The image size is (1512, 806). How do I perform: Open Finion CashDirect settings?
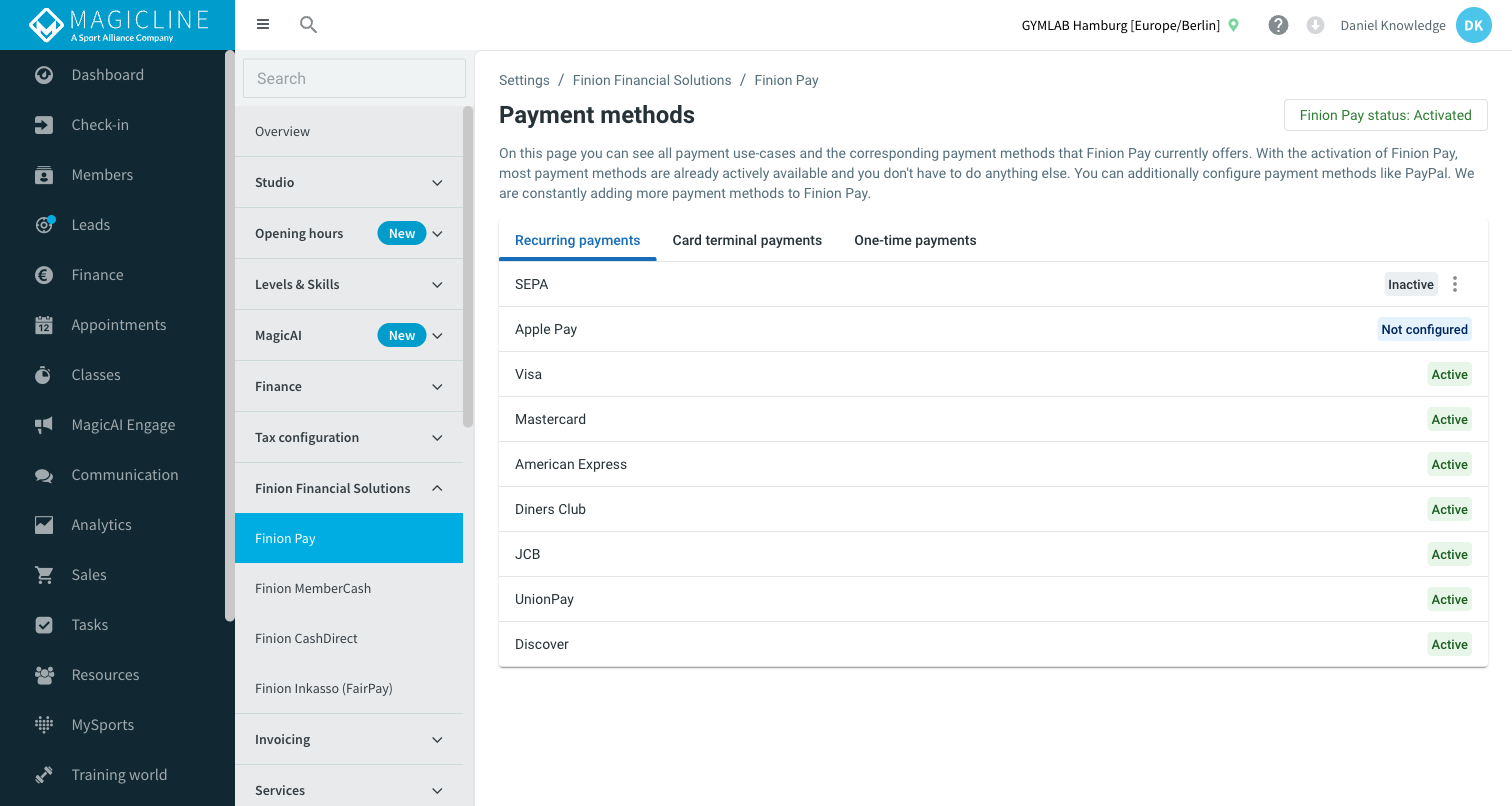349,638
